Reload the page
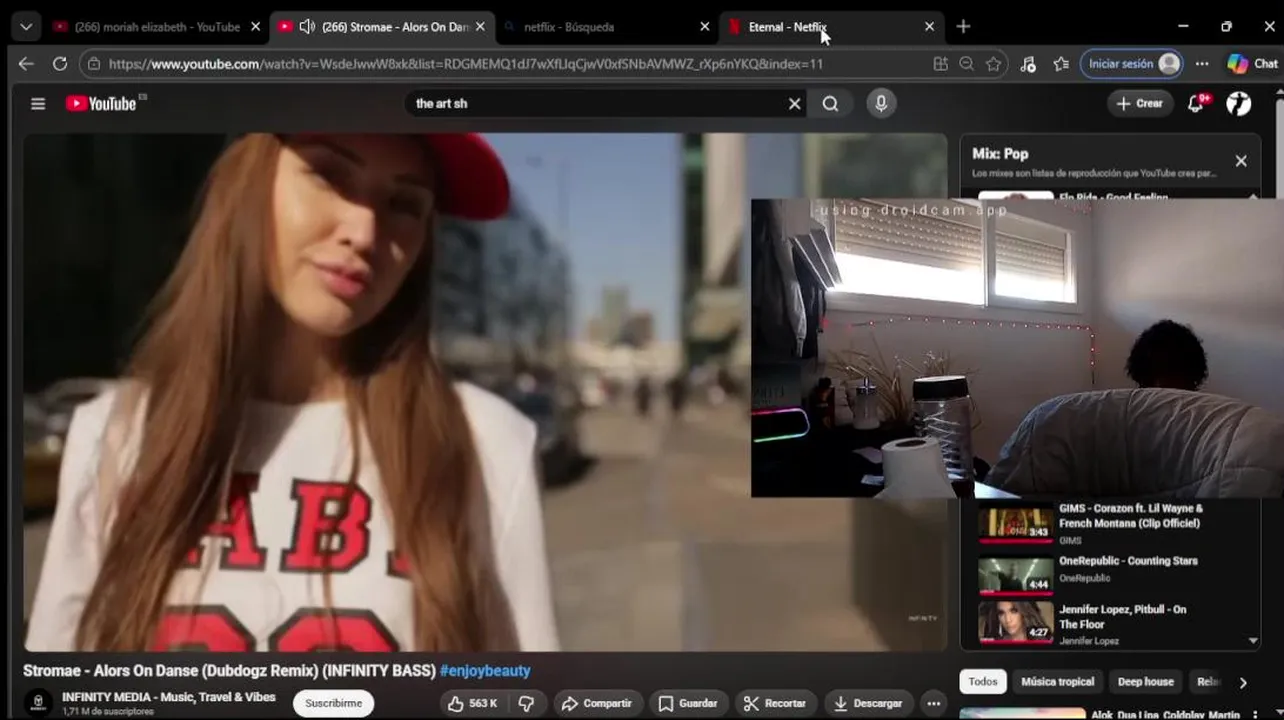1284x720 pixels. [x=60, y=64]
